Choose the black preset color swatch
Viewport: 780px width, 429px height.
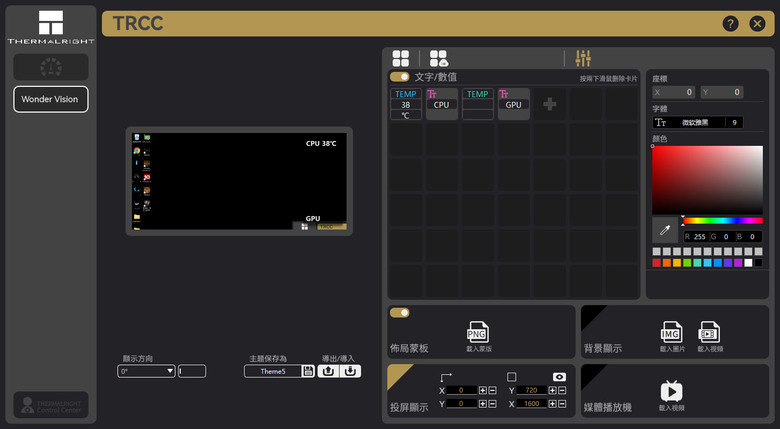(x=758, y=263)
